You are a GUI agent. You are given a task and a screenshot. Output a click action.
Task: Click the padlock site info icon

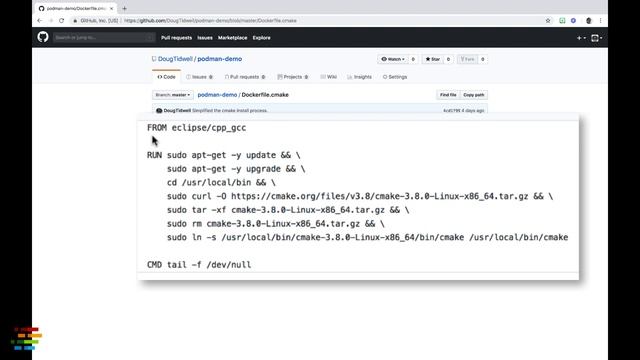click(x=75, y=20)
